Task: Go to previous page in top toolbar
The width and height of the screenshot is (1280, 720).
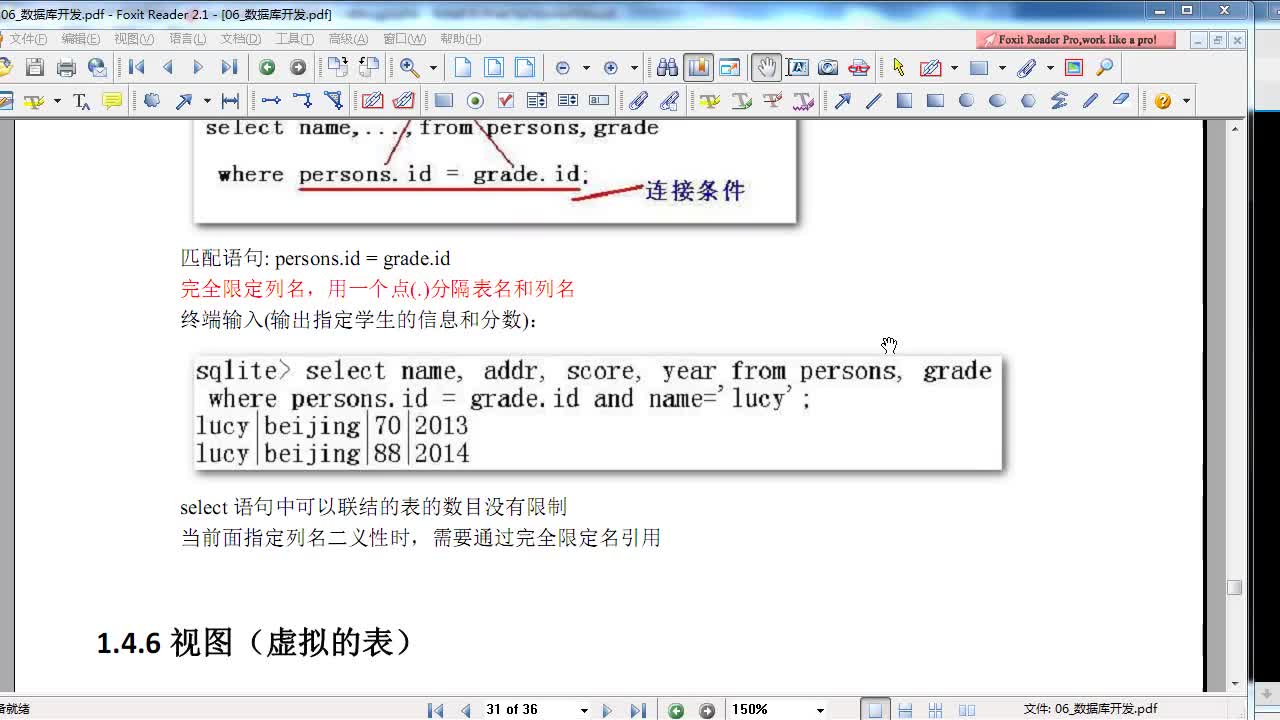Action: [x=168, y=68]
